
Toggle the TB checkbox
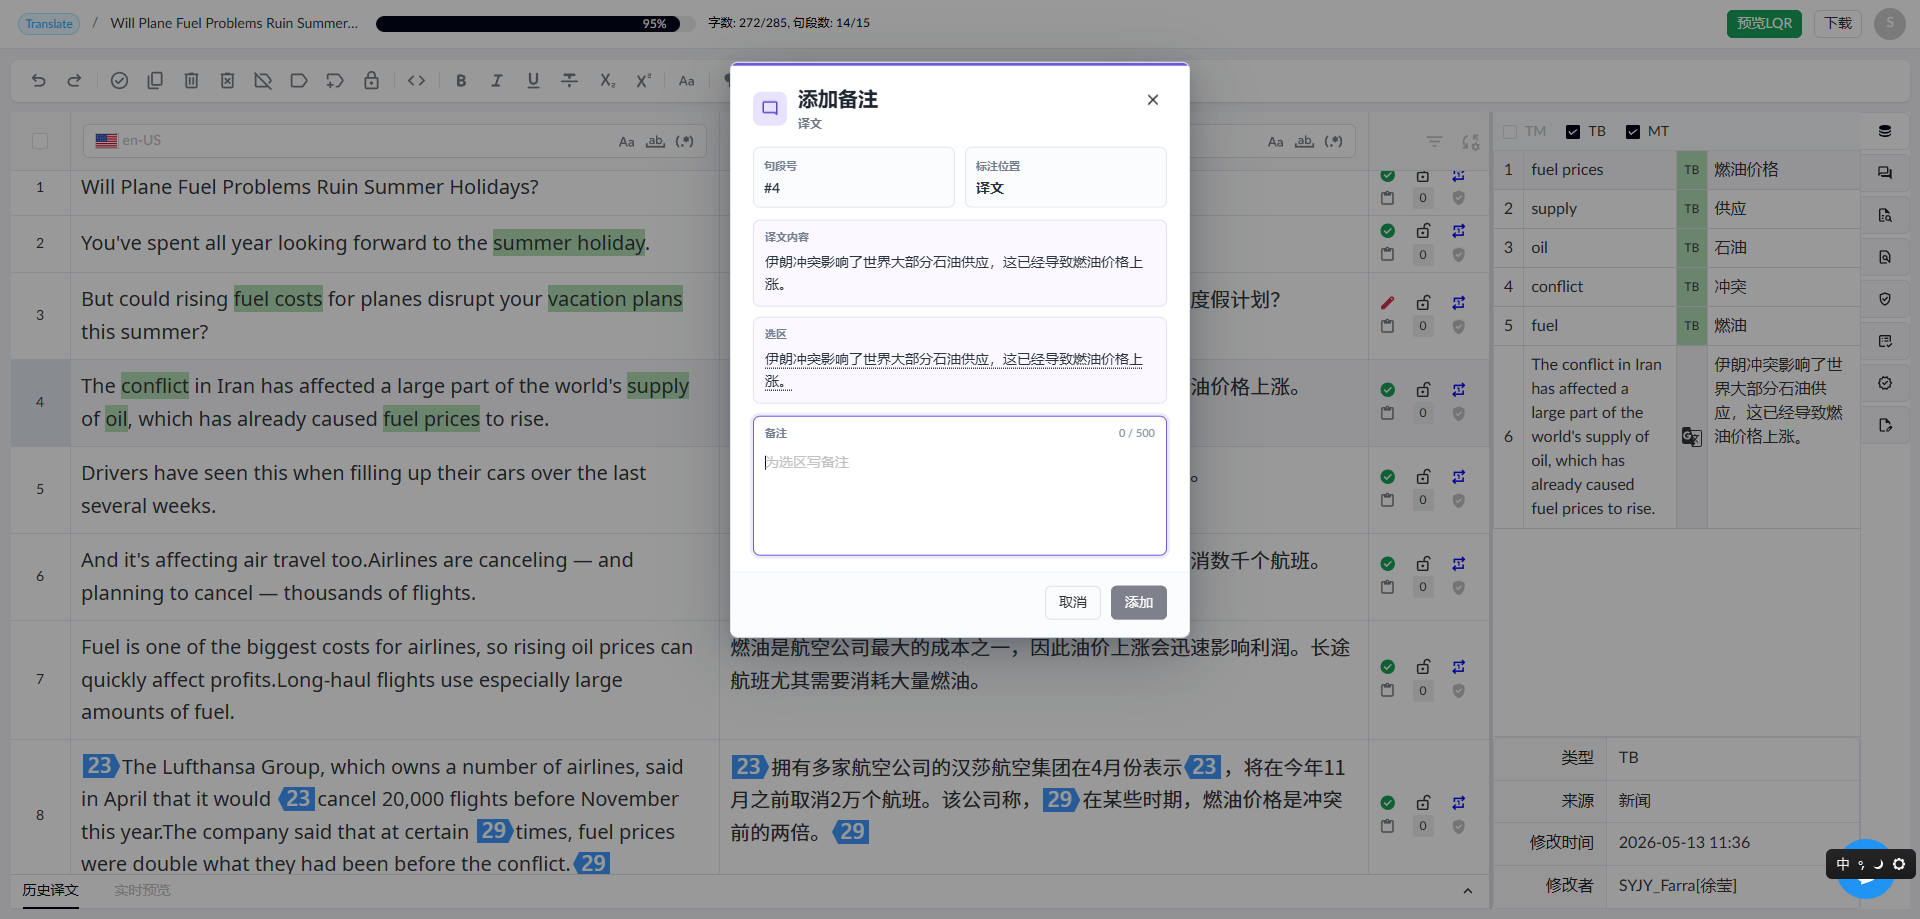coord(1573,132)
